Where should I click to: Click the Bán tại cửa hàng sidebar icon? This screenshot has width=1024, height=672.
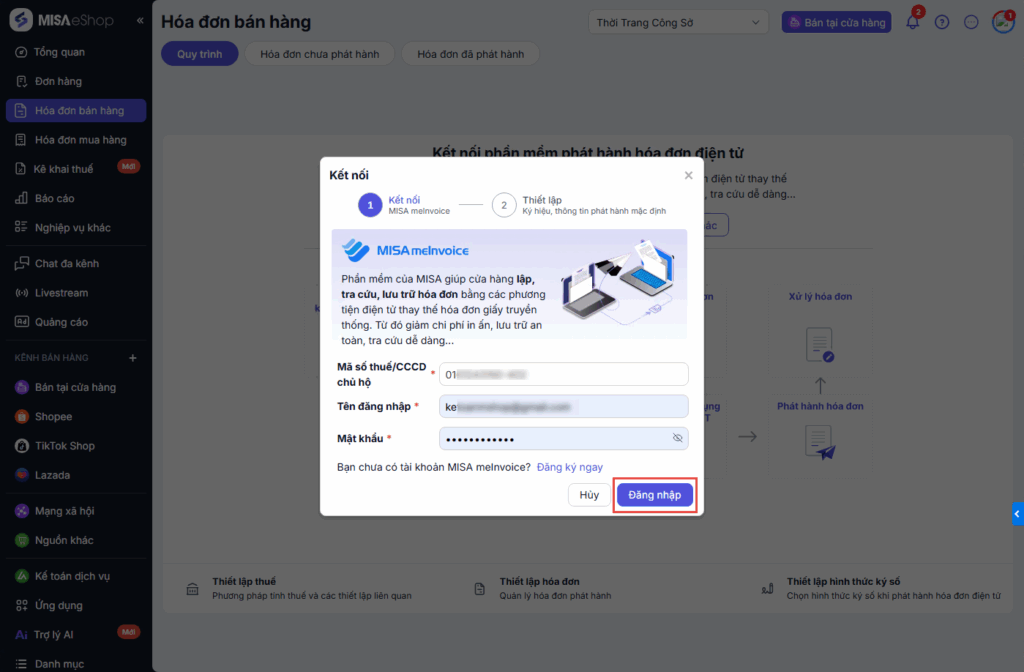[22, 387]
